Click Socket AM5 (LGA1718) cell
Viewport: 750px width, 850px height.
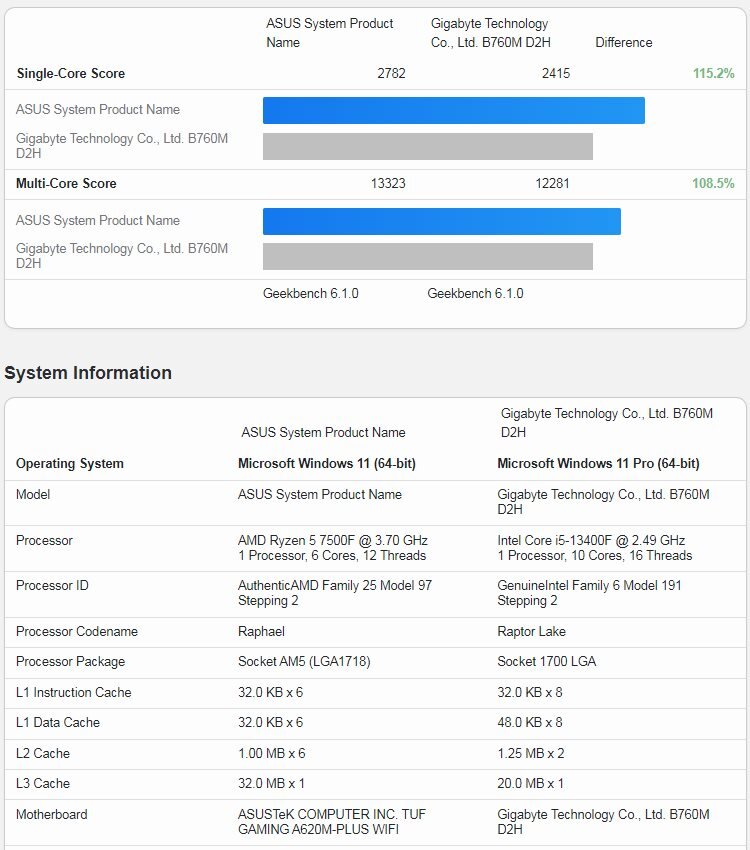tap(304, 661)
